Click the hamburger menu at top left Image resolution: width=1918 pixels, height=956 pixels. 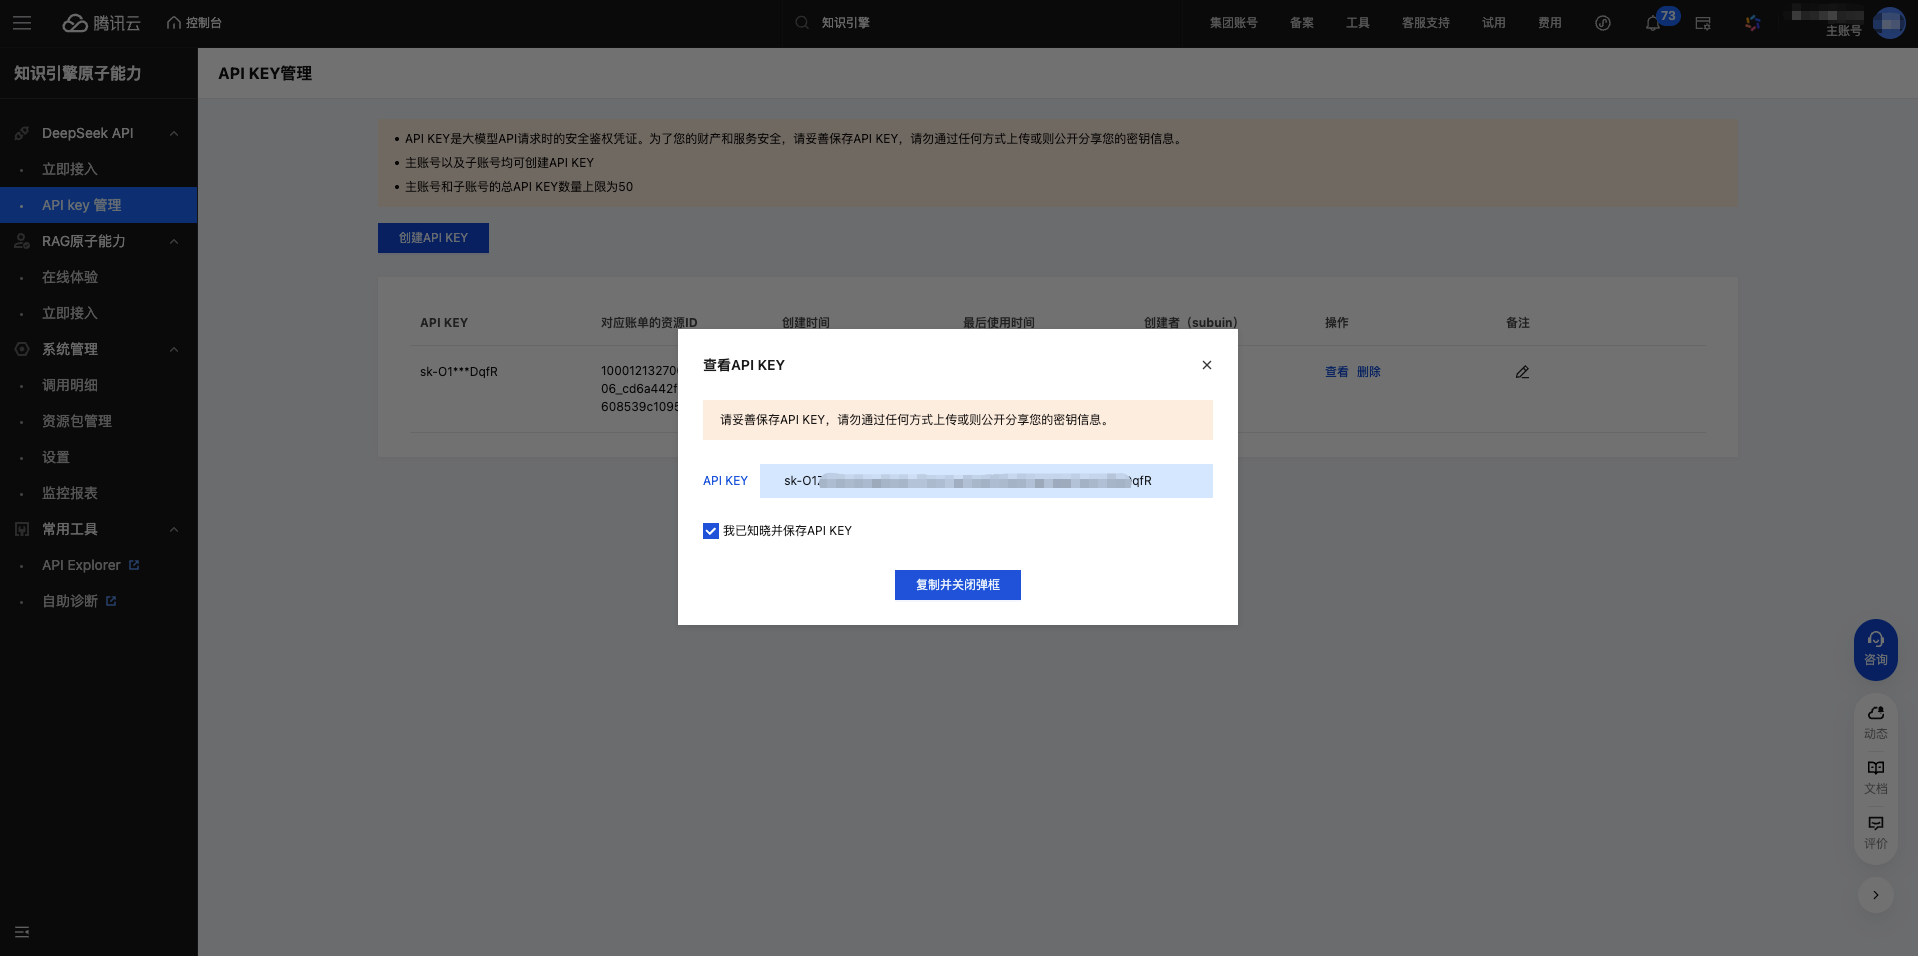coord(22,23)
